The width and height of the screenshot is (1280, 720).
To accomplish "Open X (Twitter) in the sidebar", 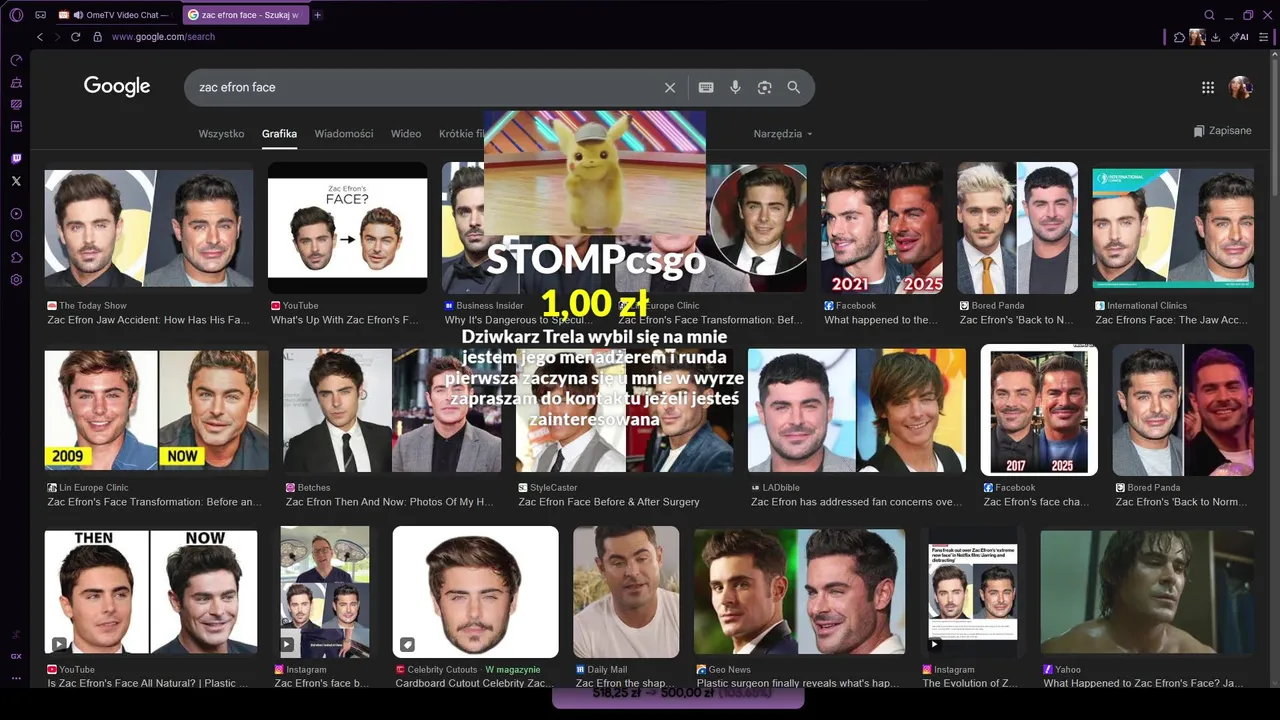I will tap(16, 181).
